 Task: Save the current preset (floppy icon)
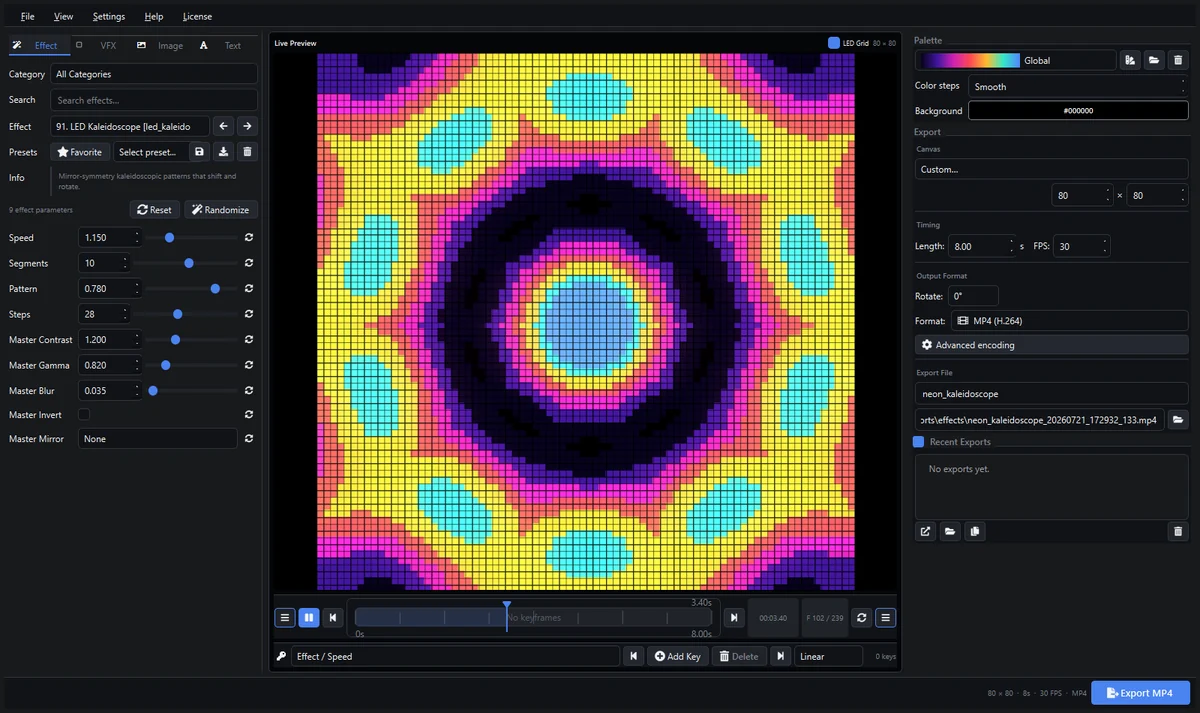coord(199,152)
